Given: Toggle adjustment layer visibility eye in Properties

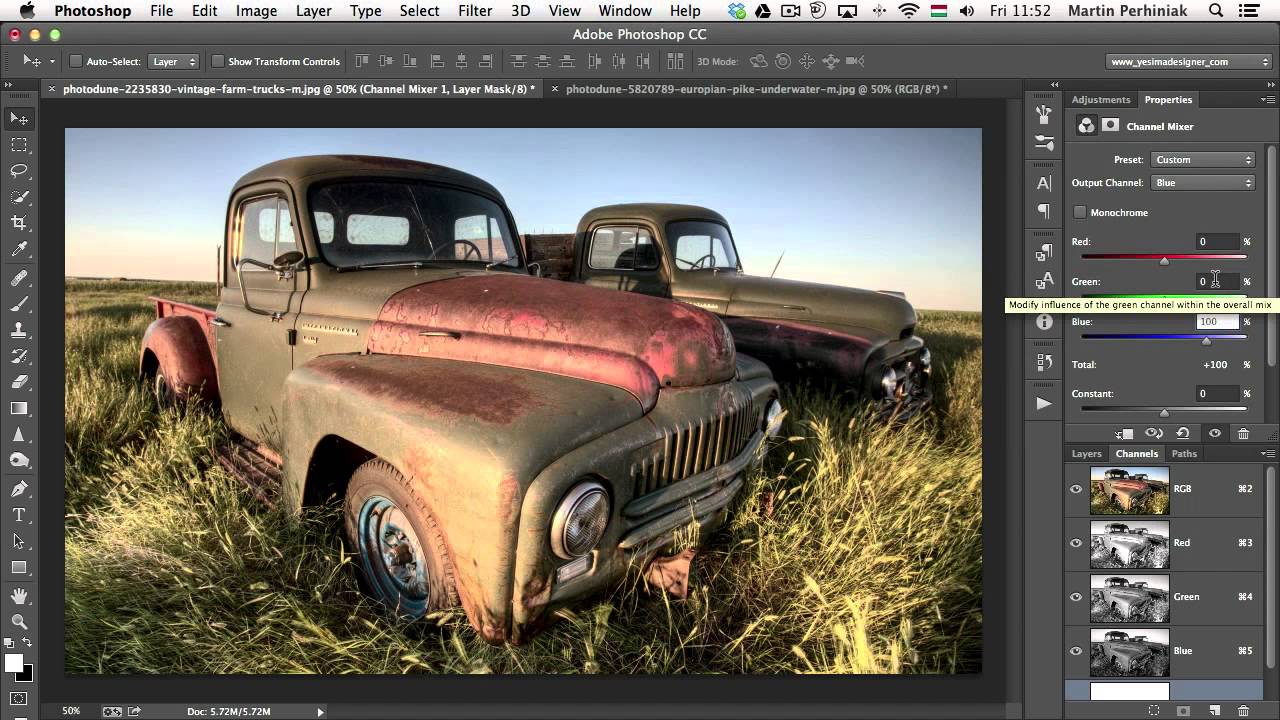Looking at the screenshot, I should [x=1214, y=433].
